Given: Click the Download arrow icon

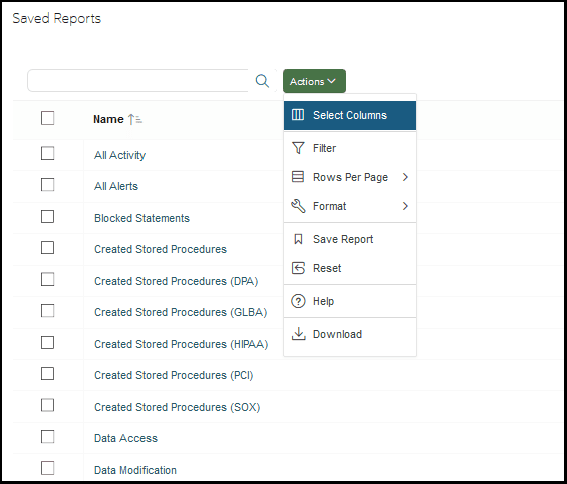Looking at the screenshot, I should (298, 334).
